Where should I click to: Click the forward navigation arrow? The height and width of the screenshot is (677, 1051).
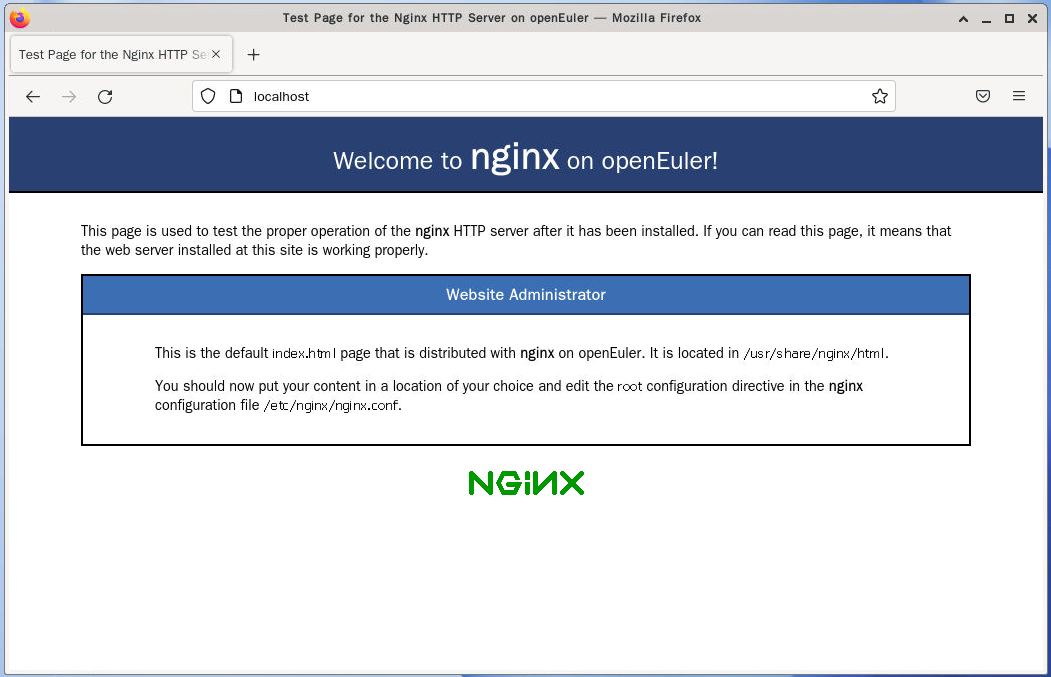[x=69, y=97]
